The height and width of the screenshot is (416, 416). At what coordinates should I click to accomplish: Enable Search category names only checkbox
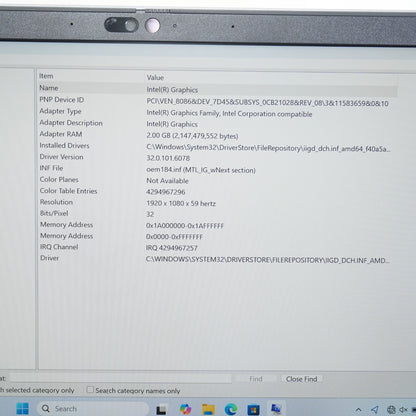[90, 389]
